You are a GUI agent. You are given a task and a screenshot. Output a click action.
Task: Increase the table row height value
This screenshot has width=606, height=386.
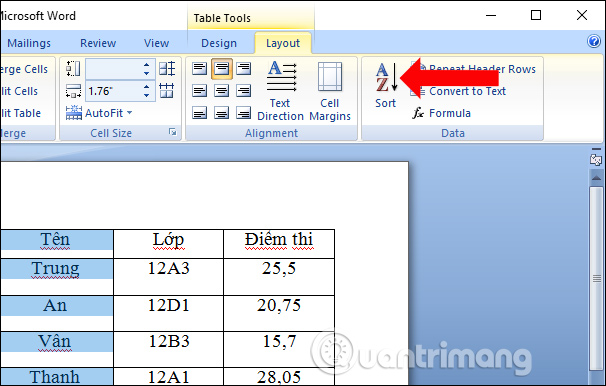[146, 65]
